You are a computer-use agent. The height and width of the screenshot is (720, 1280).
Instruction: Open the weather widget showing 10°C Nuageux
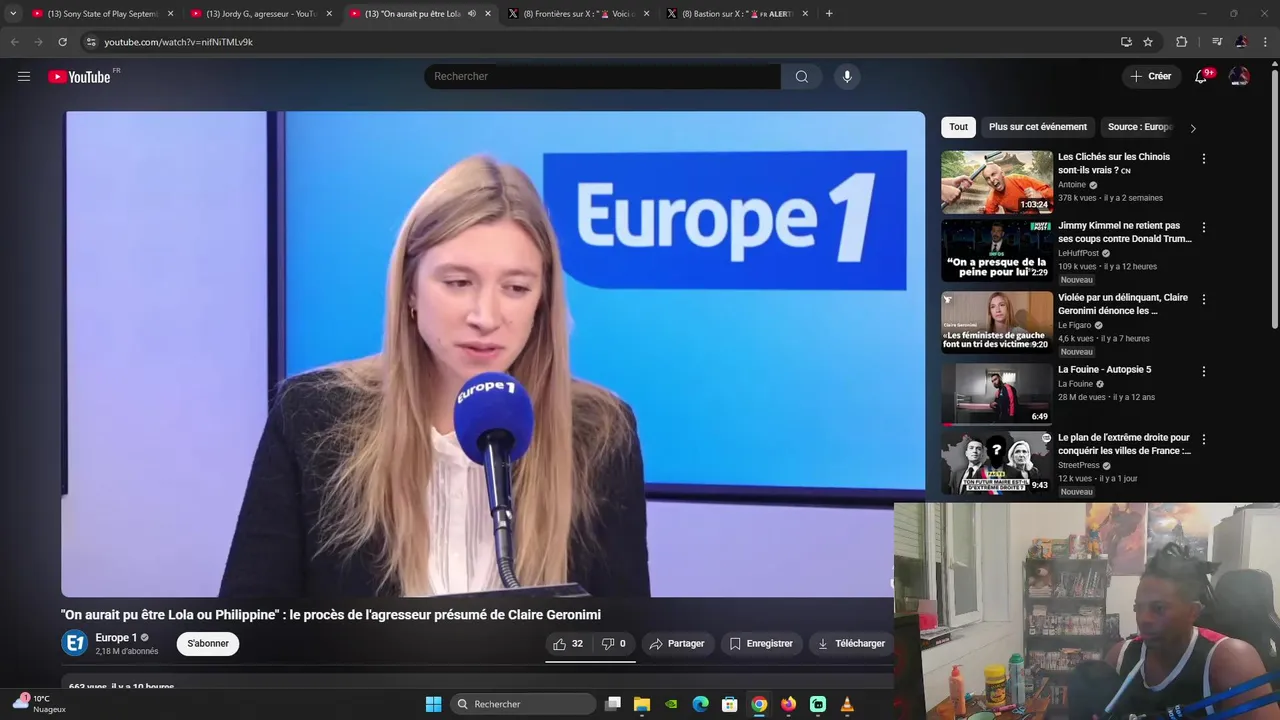pos(40,704)
